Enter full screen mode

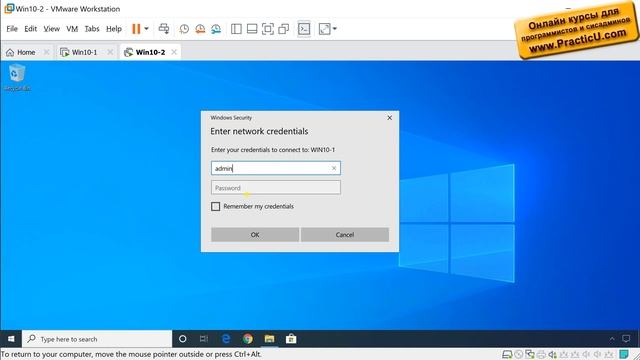tap(268, 29)
